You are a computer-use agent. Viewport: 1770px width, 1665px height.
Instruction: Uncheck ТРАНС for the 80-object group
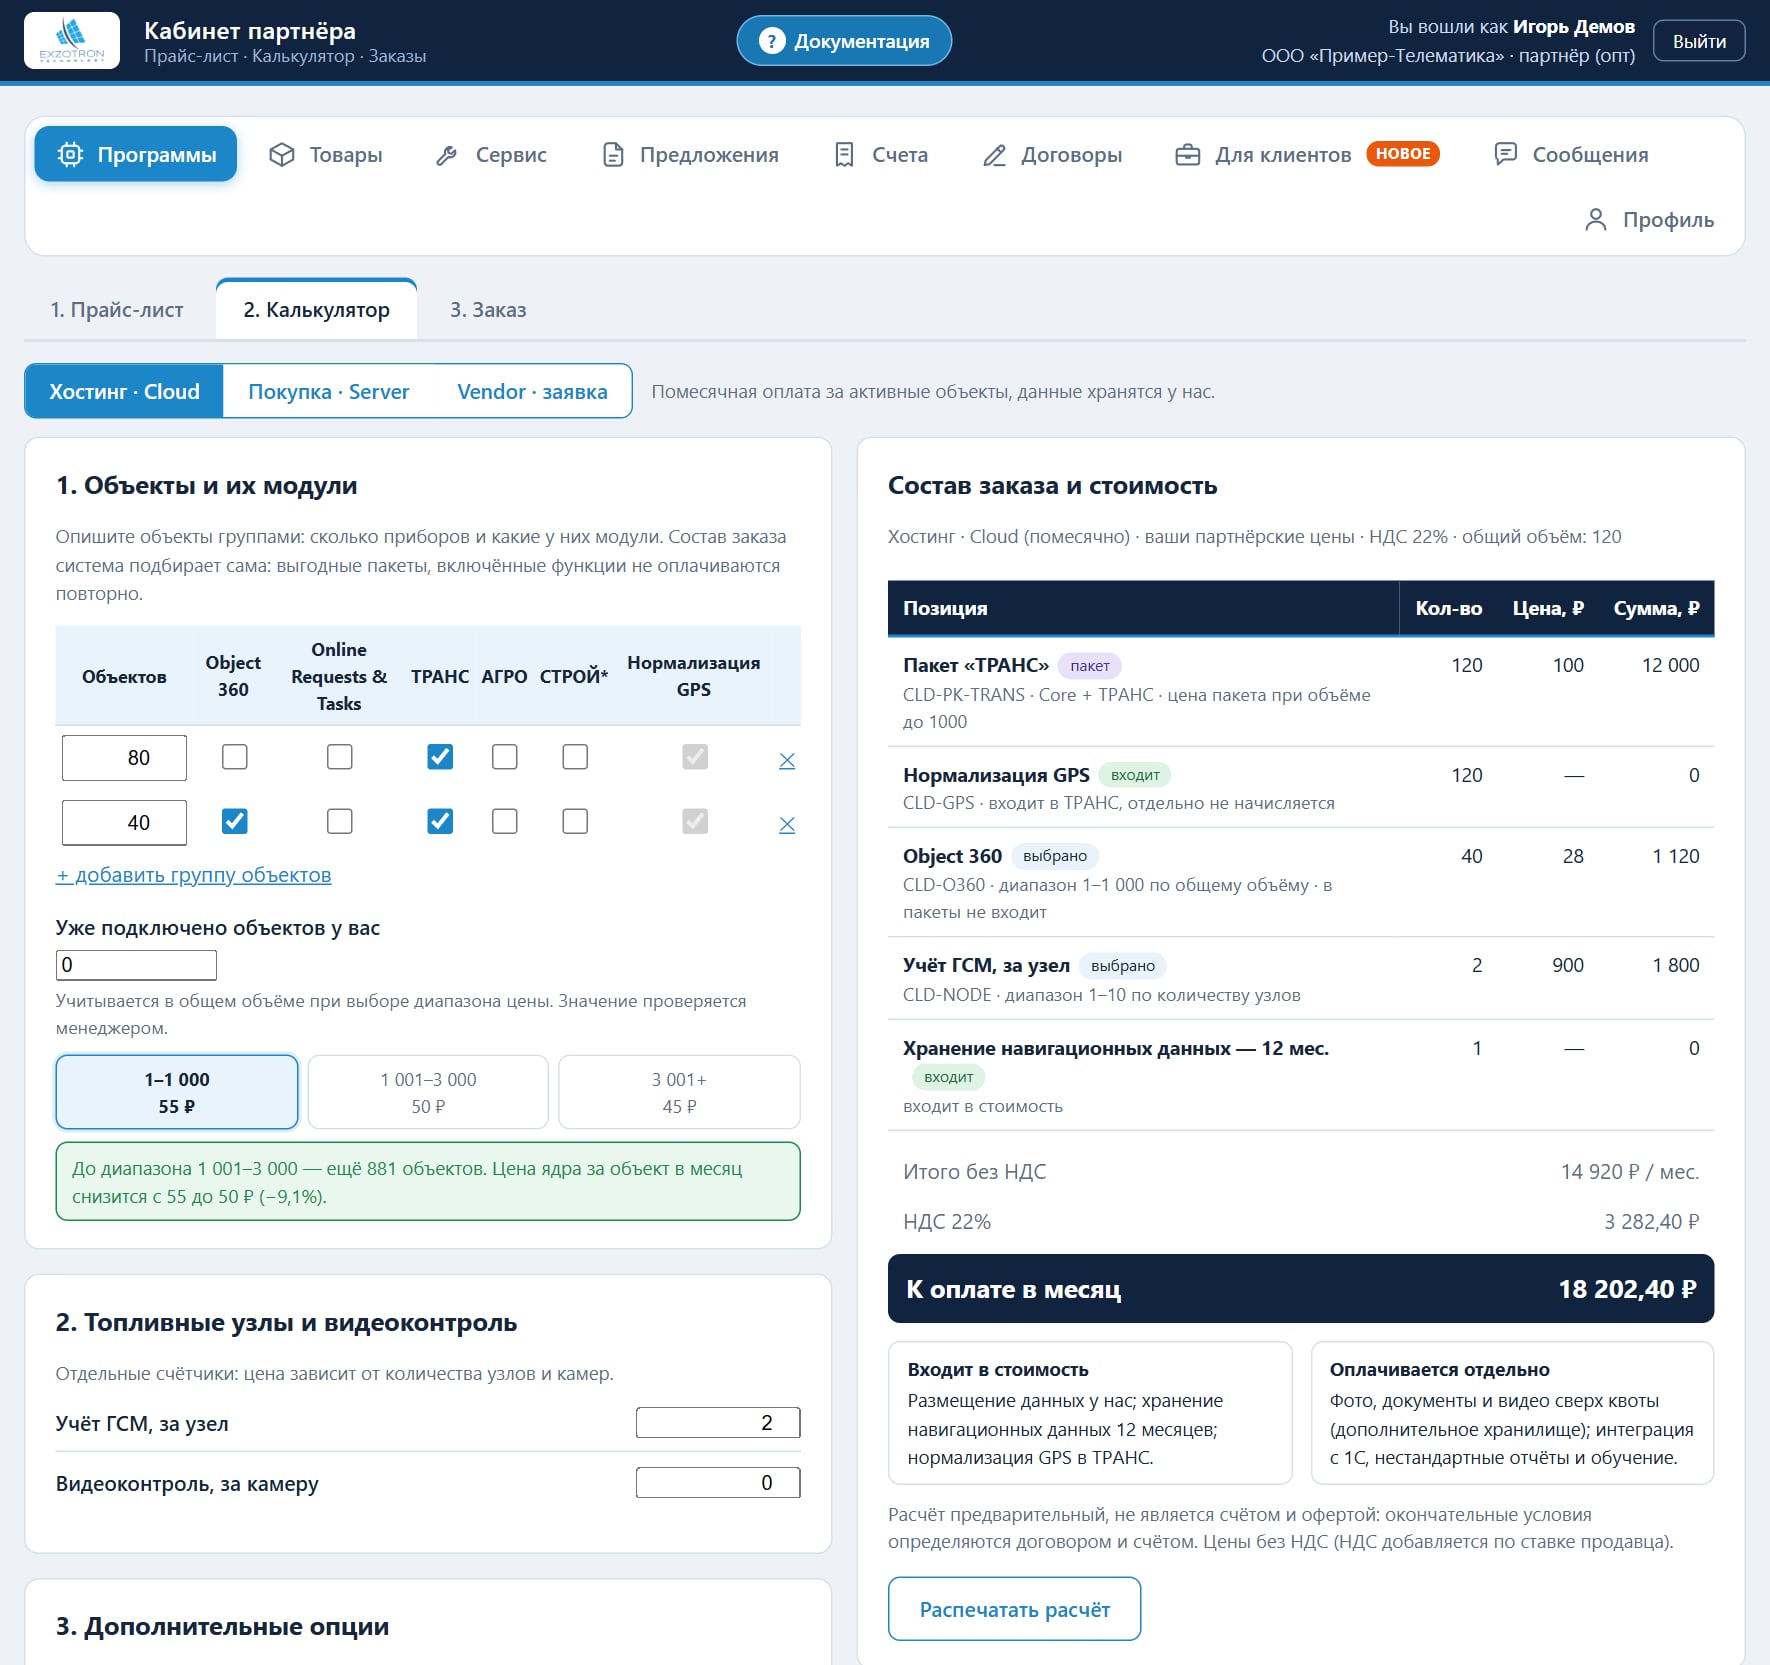[x=440, y=757]
